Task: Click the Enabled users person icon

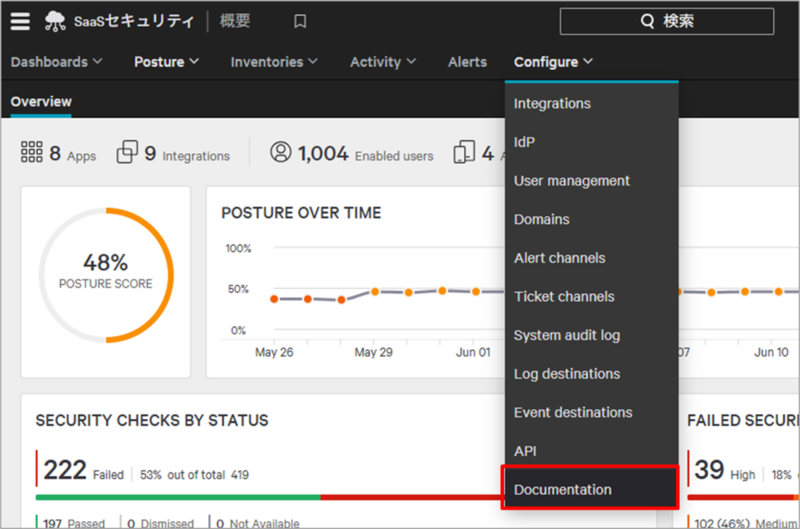Action: [281, 152]
